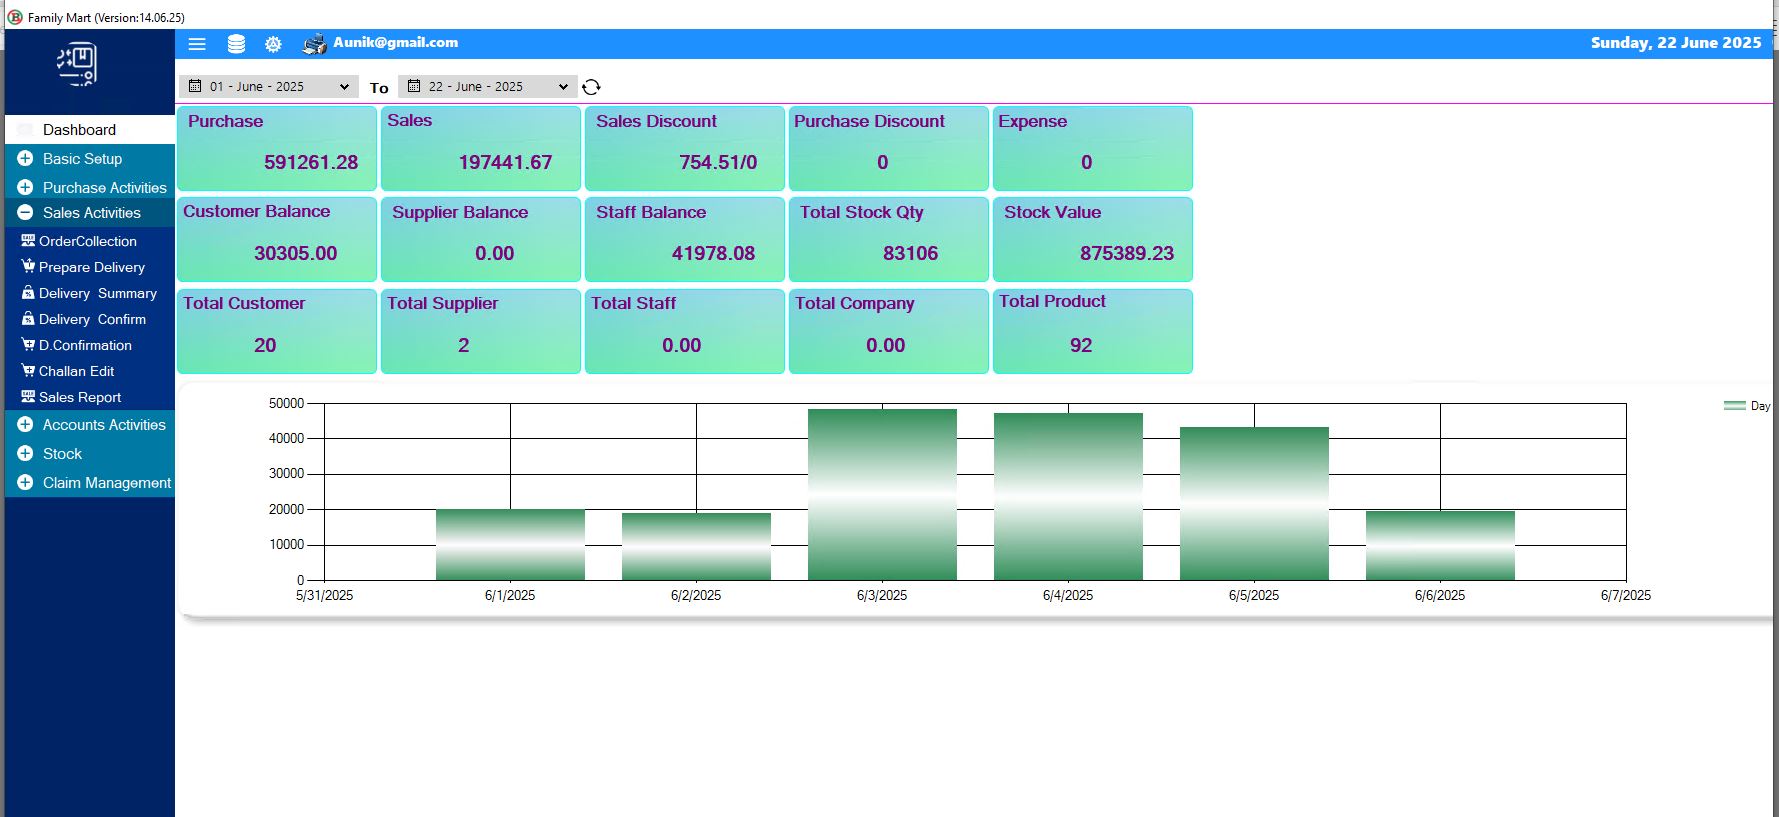Click the Stock Value card

[1092, 239]
